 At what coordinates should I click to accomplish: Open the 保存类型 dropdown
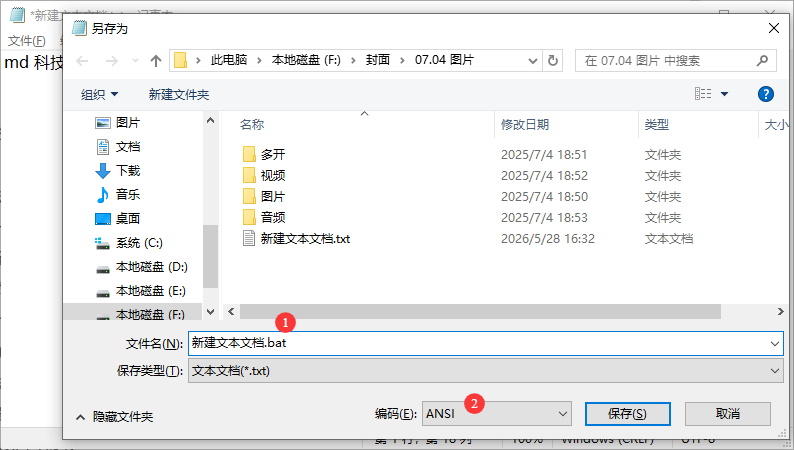(486, 371)
